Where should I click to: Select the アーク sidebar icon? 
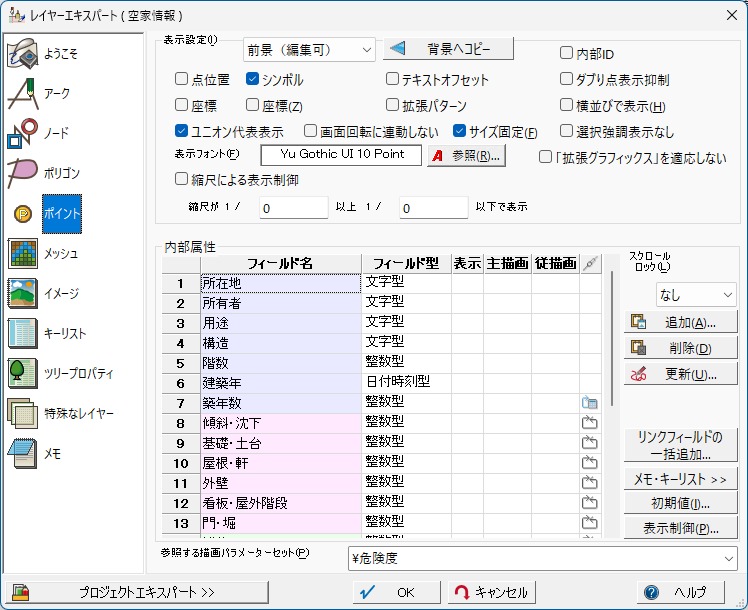pos(22,93)
